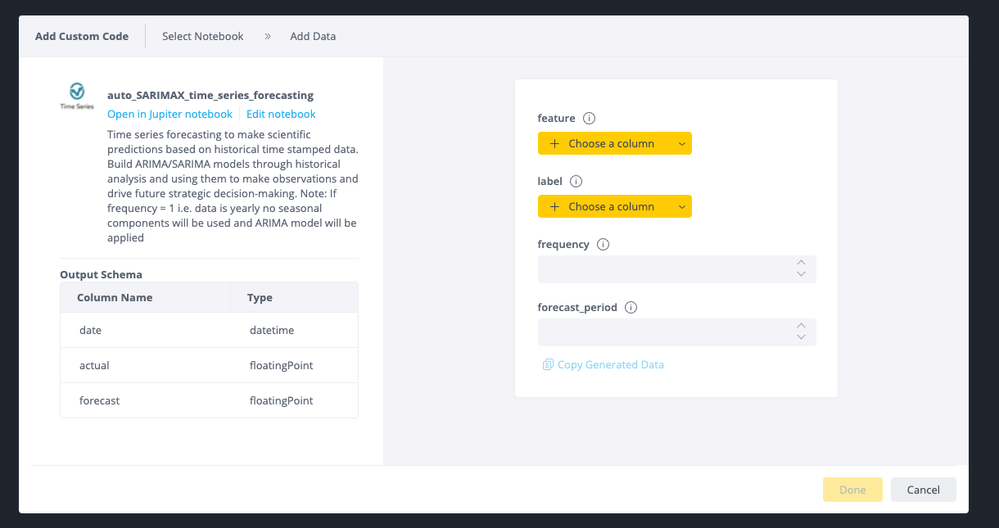Viewport: 999px width, 528px height.
Task: Open the feature Choose a column dropdown
Action: tap(614, 144)
